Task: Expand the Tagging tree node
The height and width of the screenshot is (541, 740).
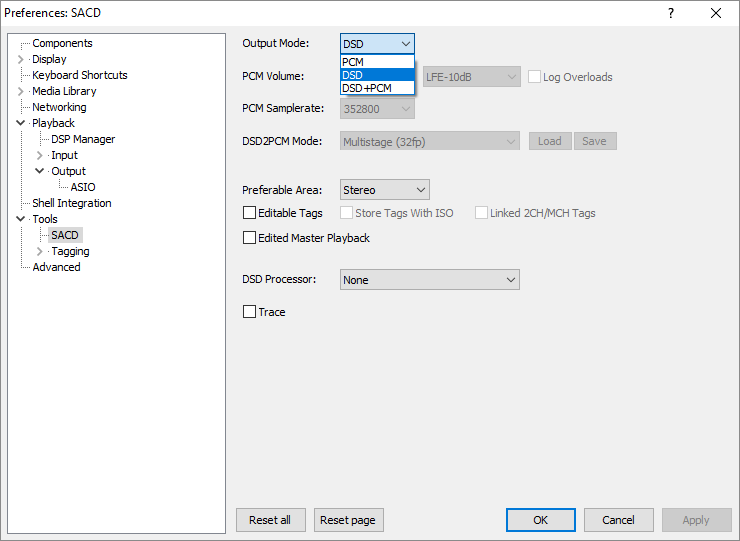Action: click(x=40, y=251)
